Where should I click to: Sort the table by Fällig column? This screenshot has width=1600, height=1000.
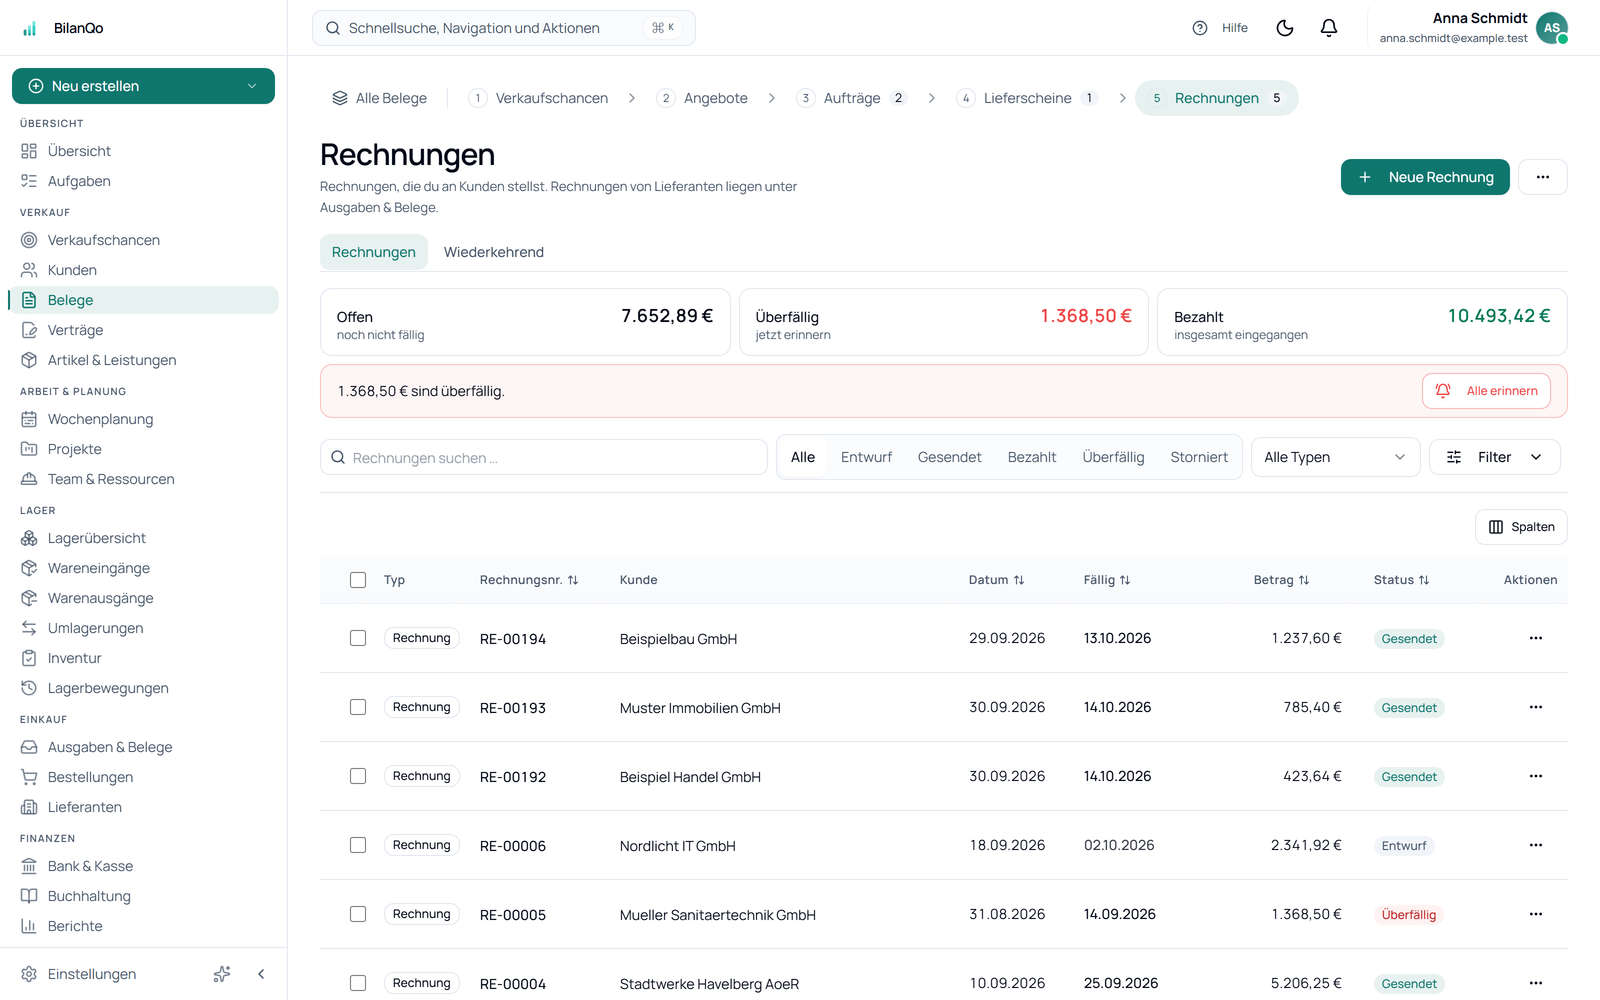point(1107,580)
